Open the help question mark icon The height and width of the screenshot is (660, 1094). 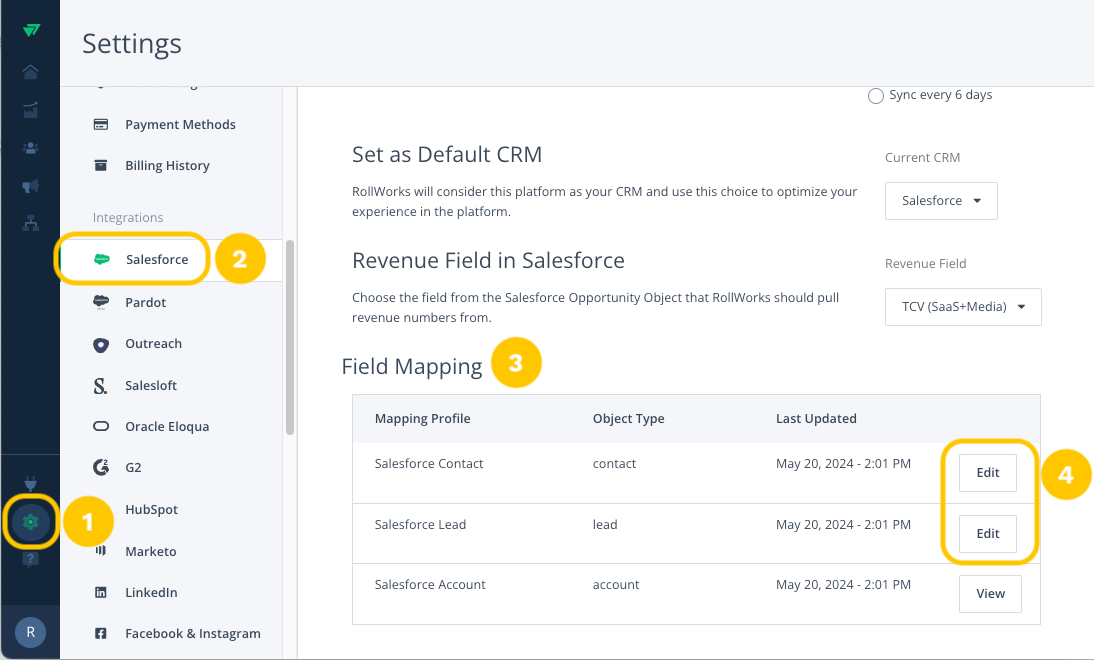coord(30,559)
